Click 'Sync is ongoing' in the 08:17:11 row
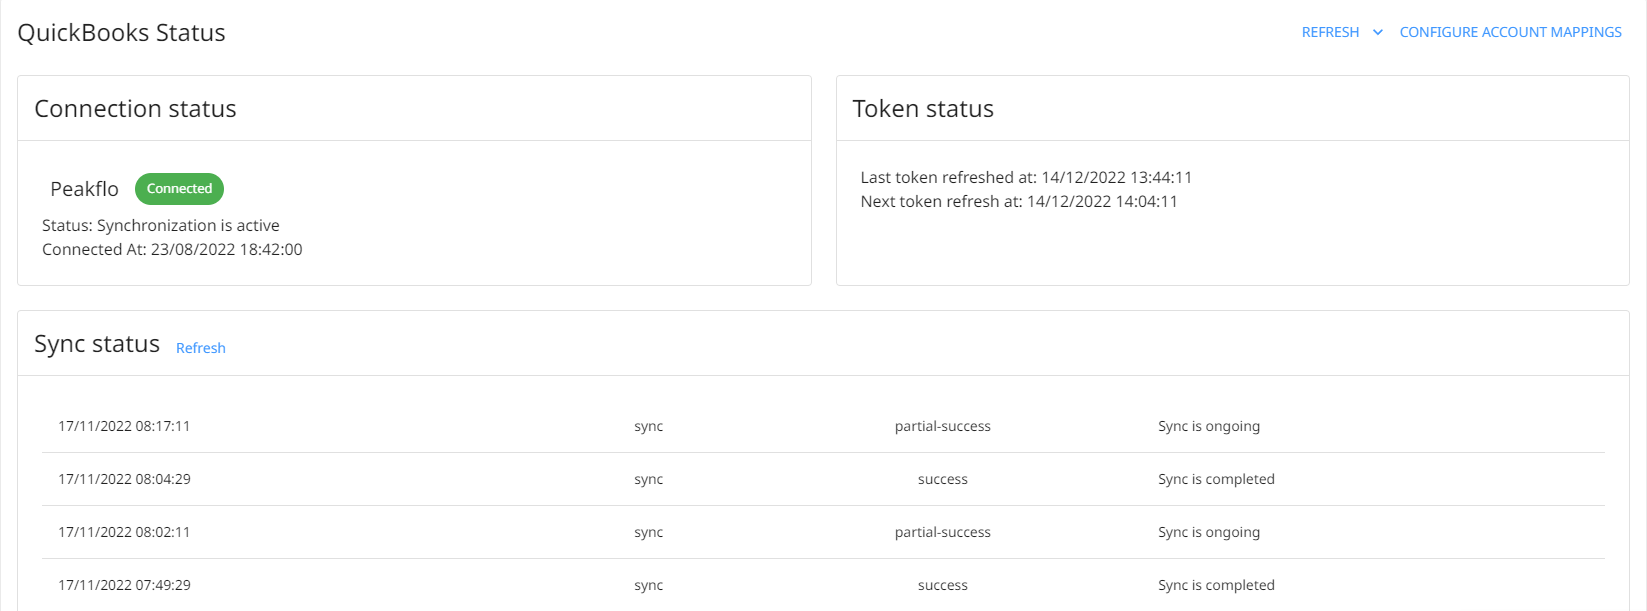1647x611 pixels. coord(1209,426)
